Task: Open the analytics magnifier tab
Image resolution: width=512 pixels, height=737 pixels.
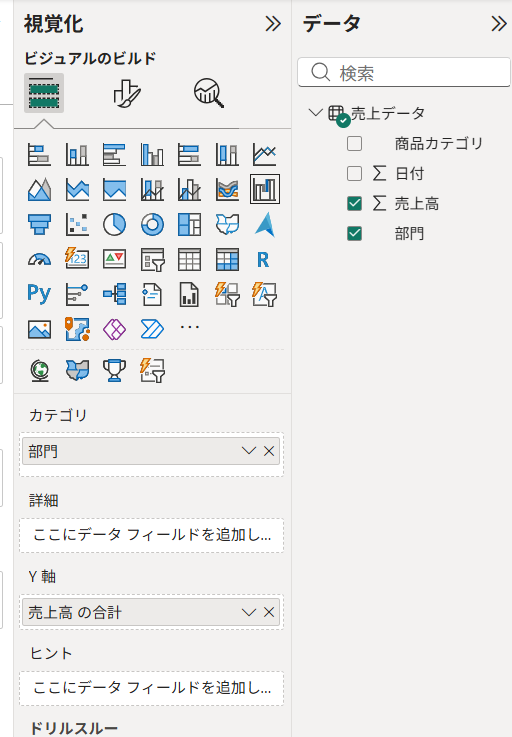Action: pyautogui.click(x=209, y=93)
